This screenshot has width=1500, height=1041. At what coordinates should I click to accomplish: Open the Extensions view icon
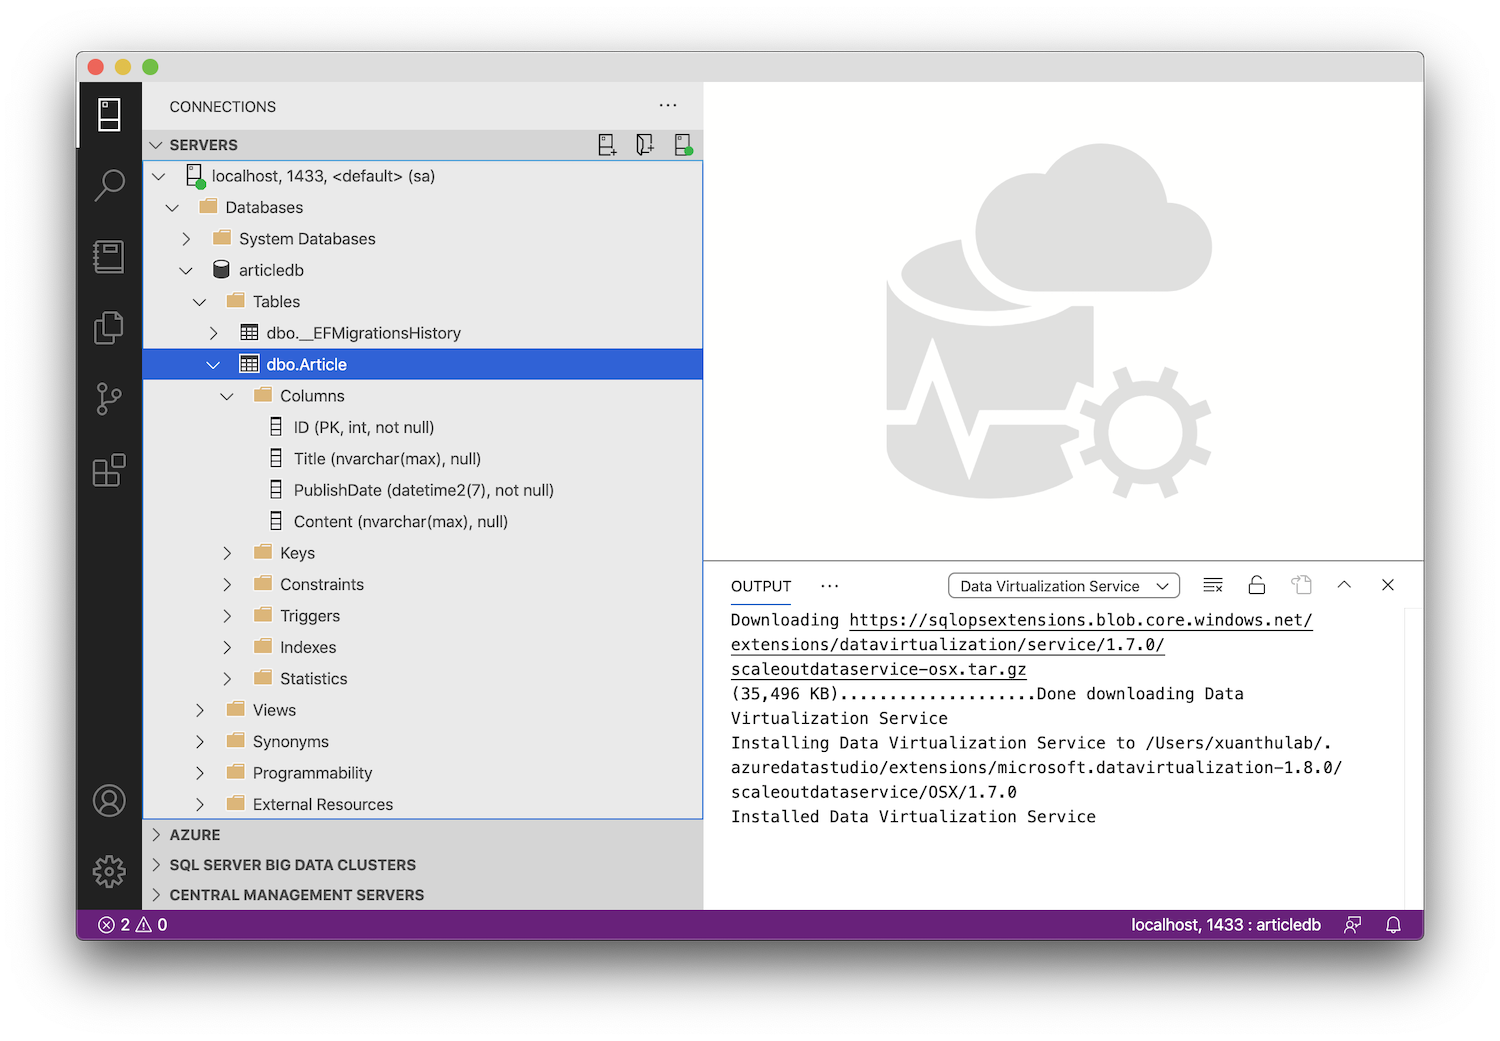pos(109,470)
